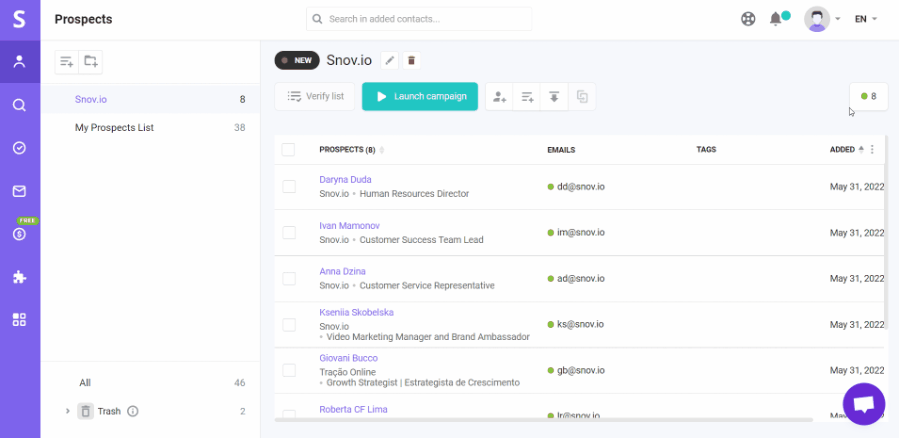Open the Trash entry
The height and width of the screenshot is (438, 899).
(109, 411)
